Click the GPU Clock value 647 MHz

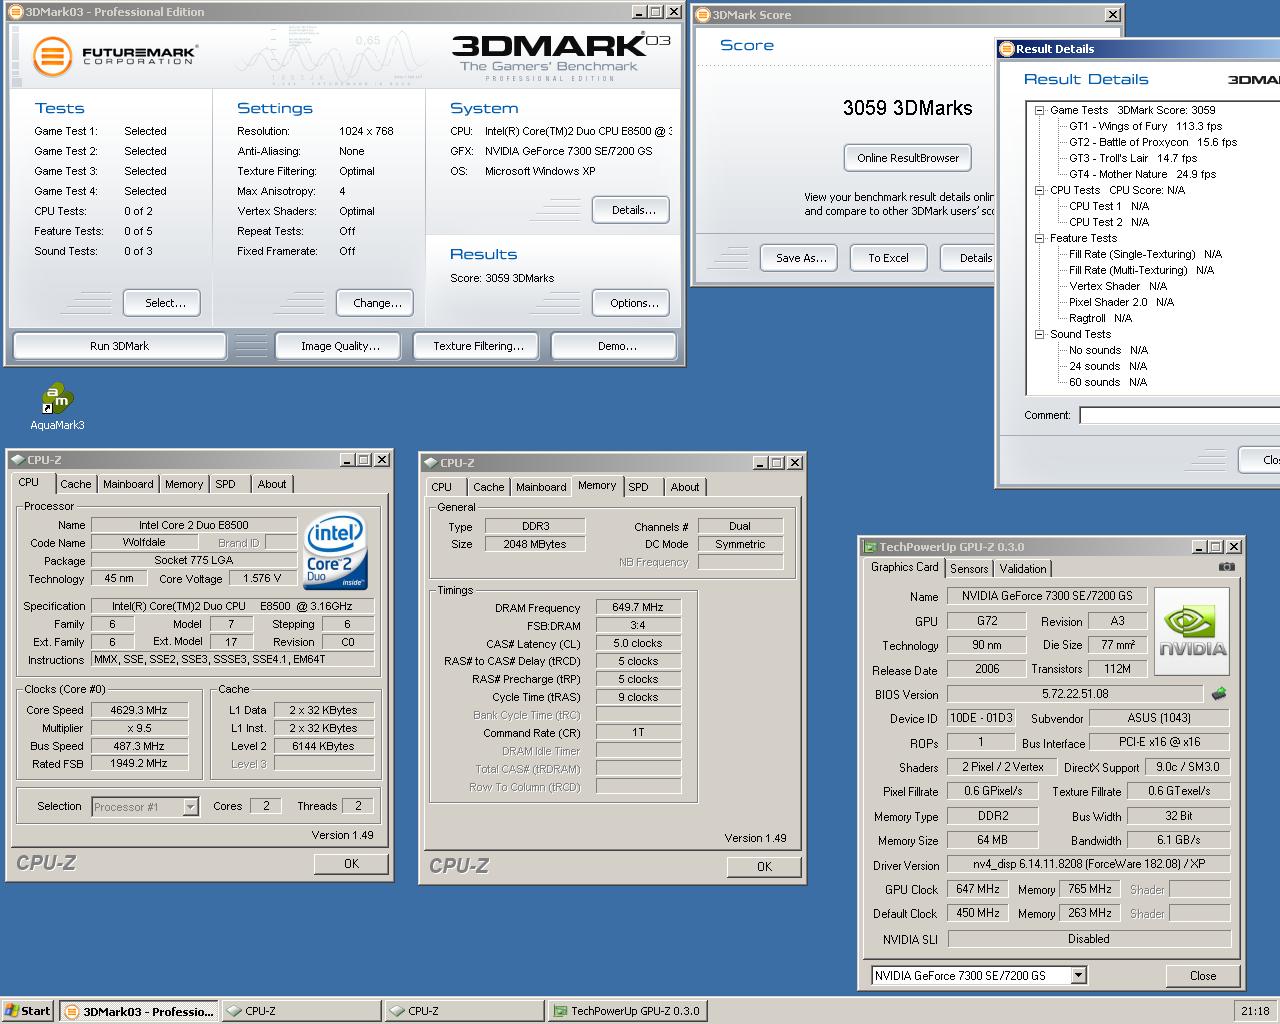pos(977,889)
